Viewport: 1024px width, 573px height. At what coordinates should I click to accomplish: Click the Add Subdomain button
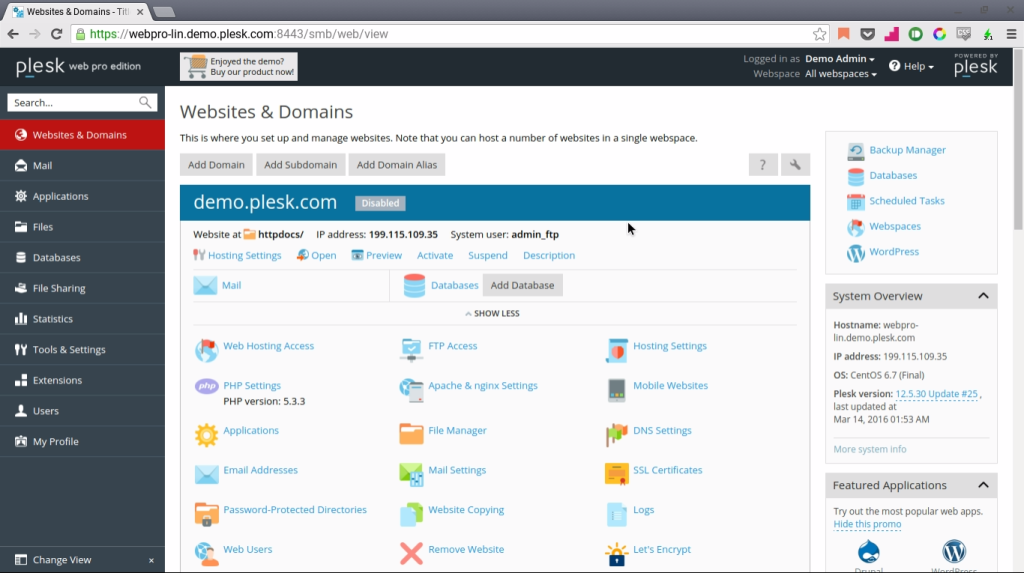(301, 165)
